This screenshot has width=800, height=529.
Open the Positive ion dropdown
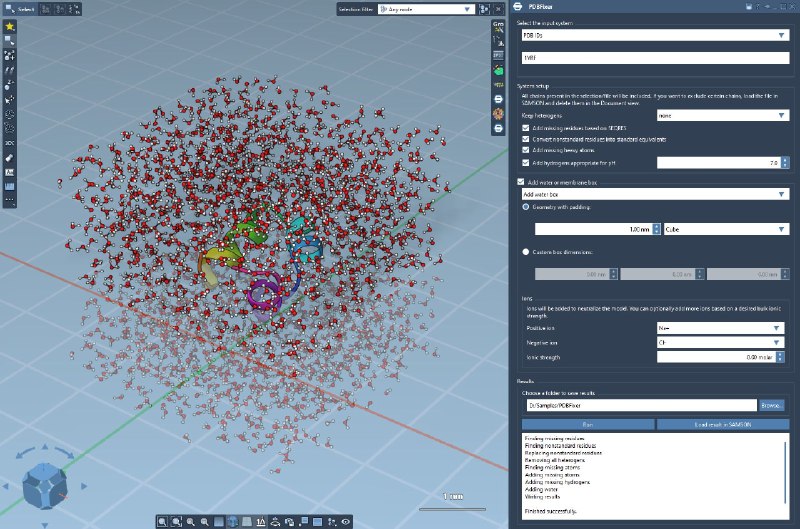click(720, 328)
